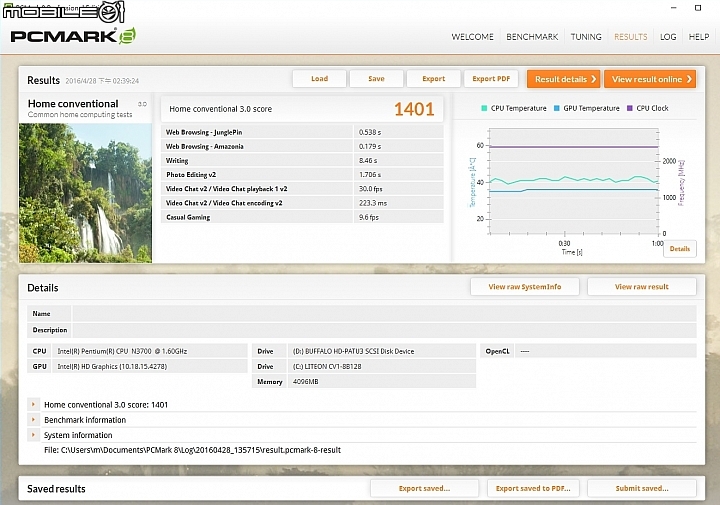Click the CPU Temperature legend swatch
Viewport: 720px width, 505px height.
(484, 108)
